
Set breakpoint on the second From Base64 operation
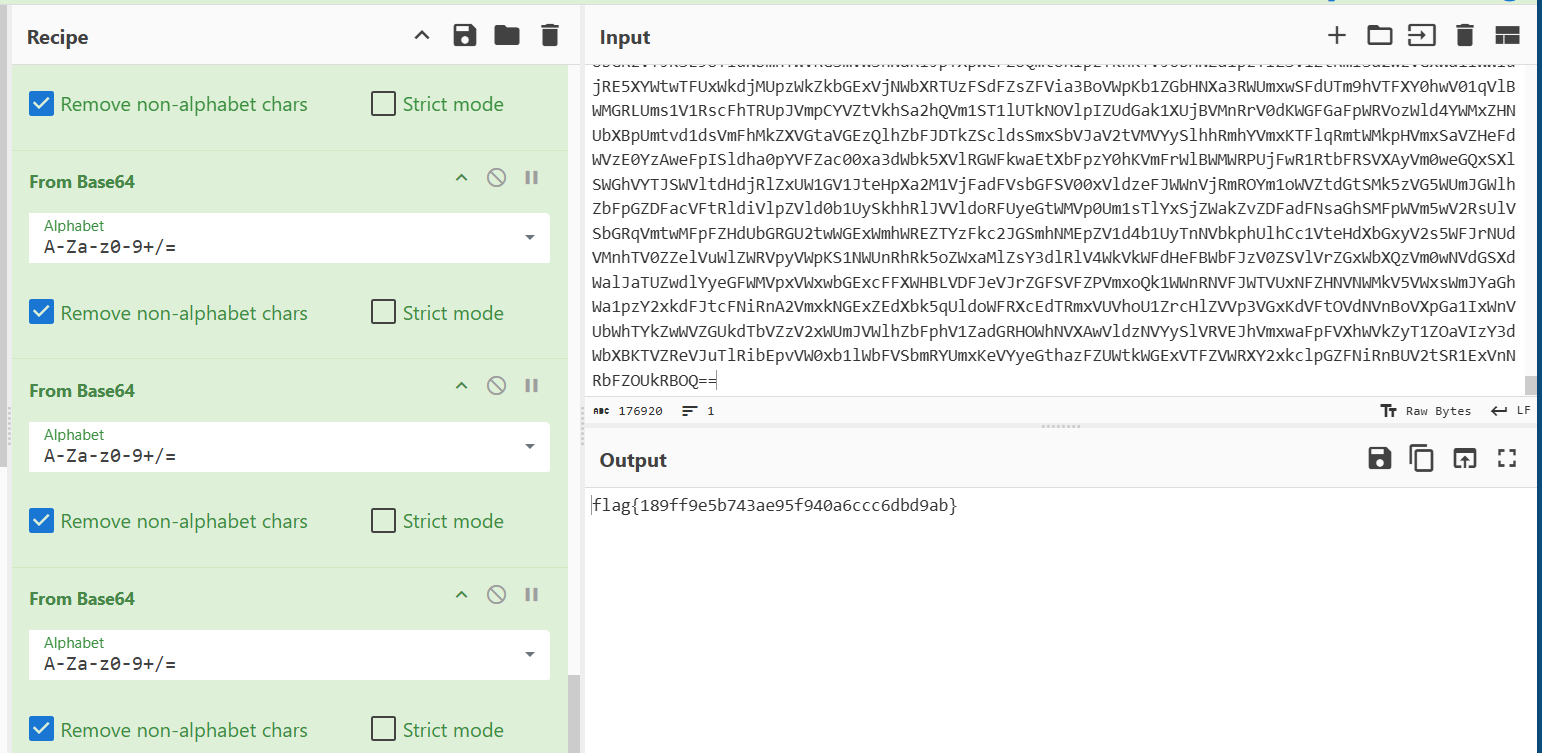pyautogui.click(x=532, y=386)
